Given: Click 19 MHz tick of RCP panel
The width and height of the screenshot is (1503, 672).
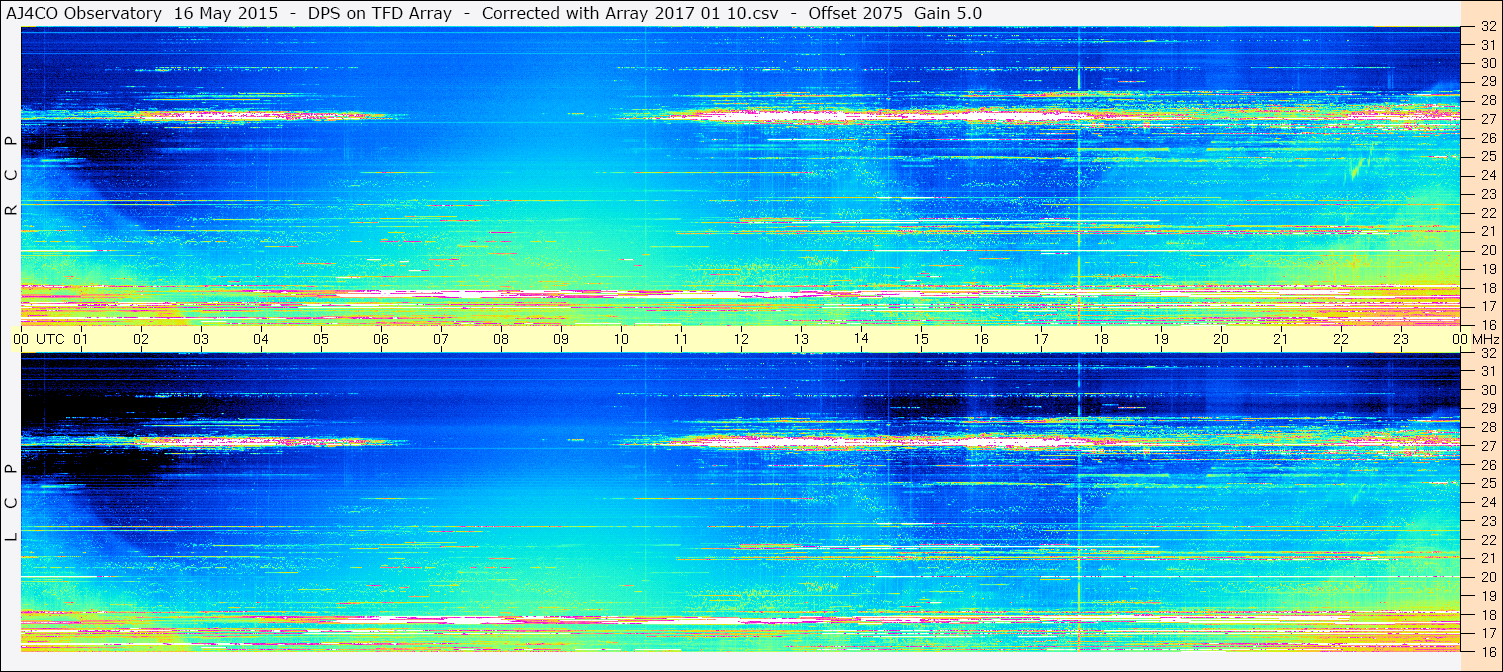Looking at the screenshot, I should tap(1488, 269).
